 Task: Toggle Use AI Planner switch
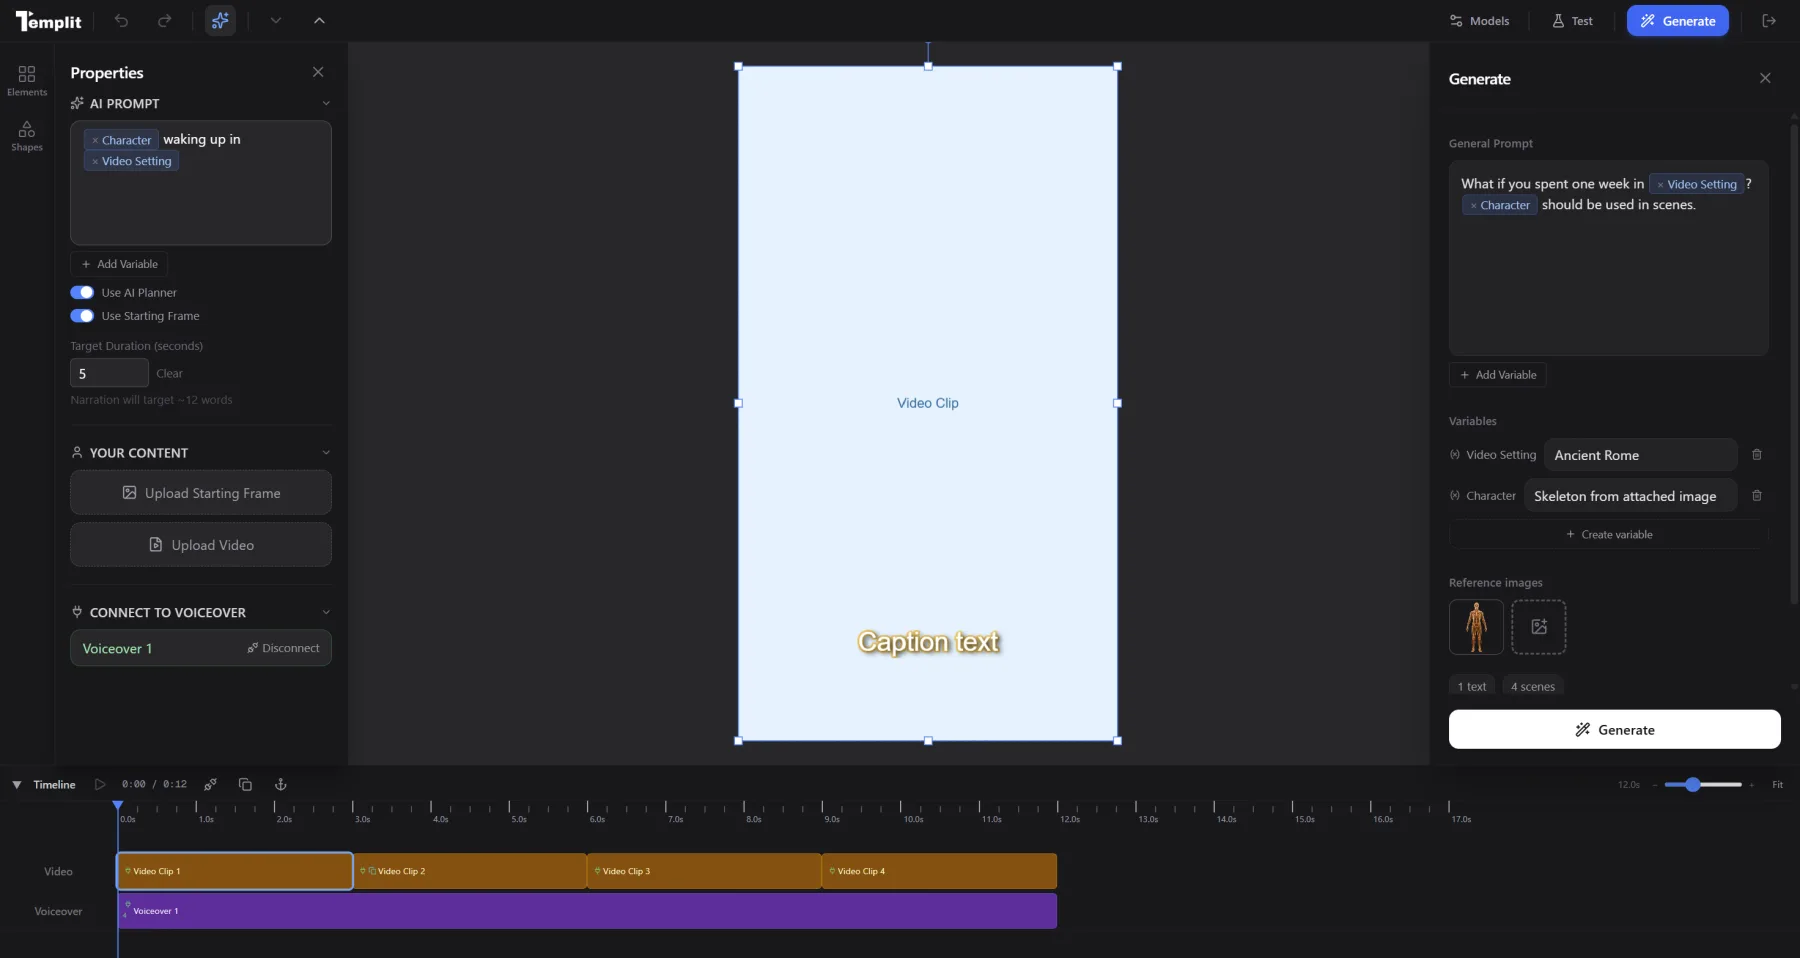[82, 293]
